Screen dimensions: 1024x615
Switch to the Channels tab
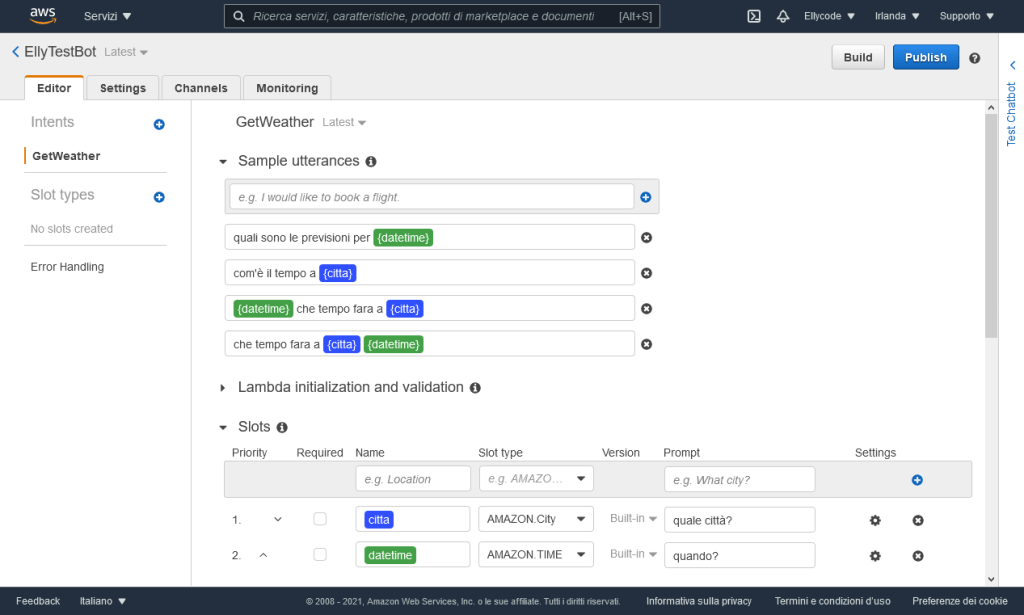click(201, 88)
